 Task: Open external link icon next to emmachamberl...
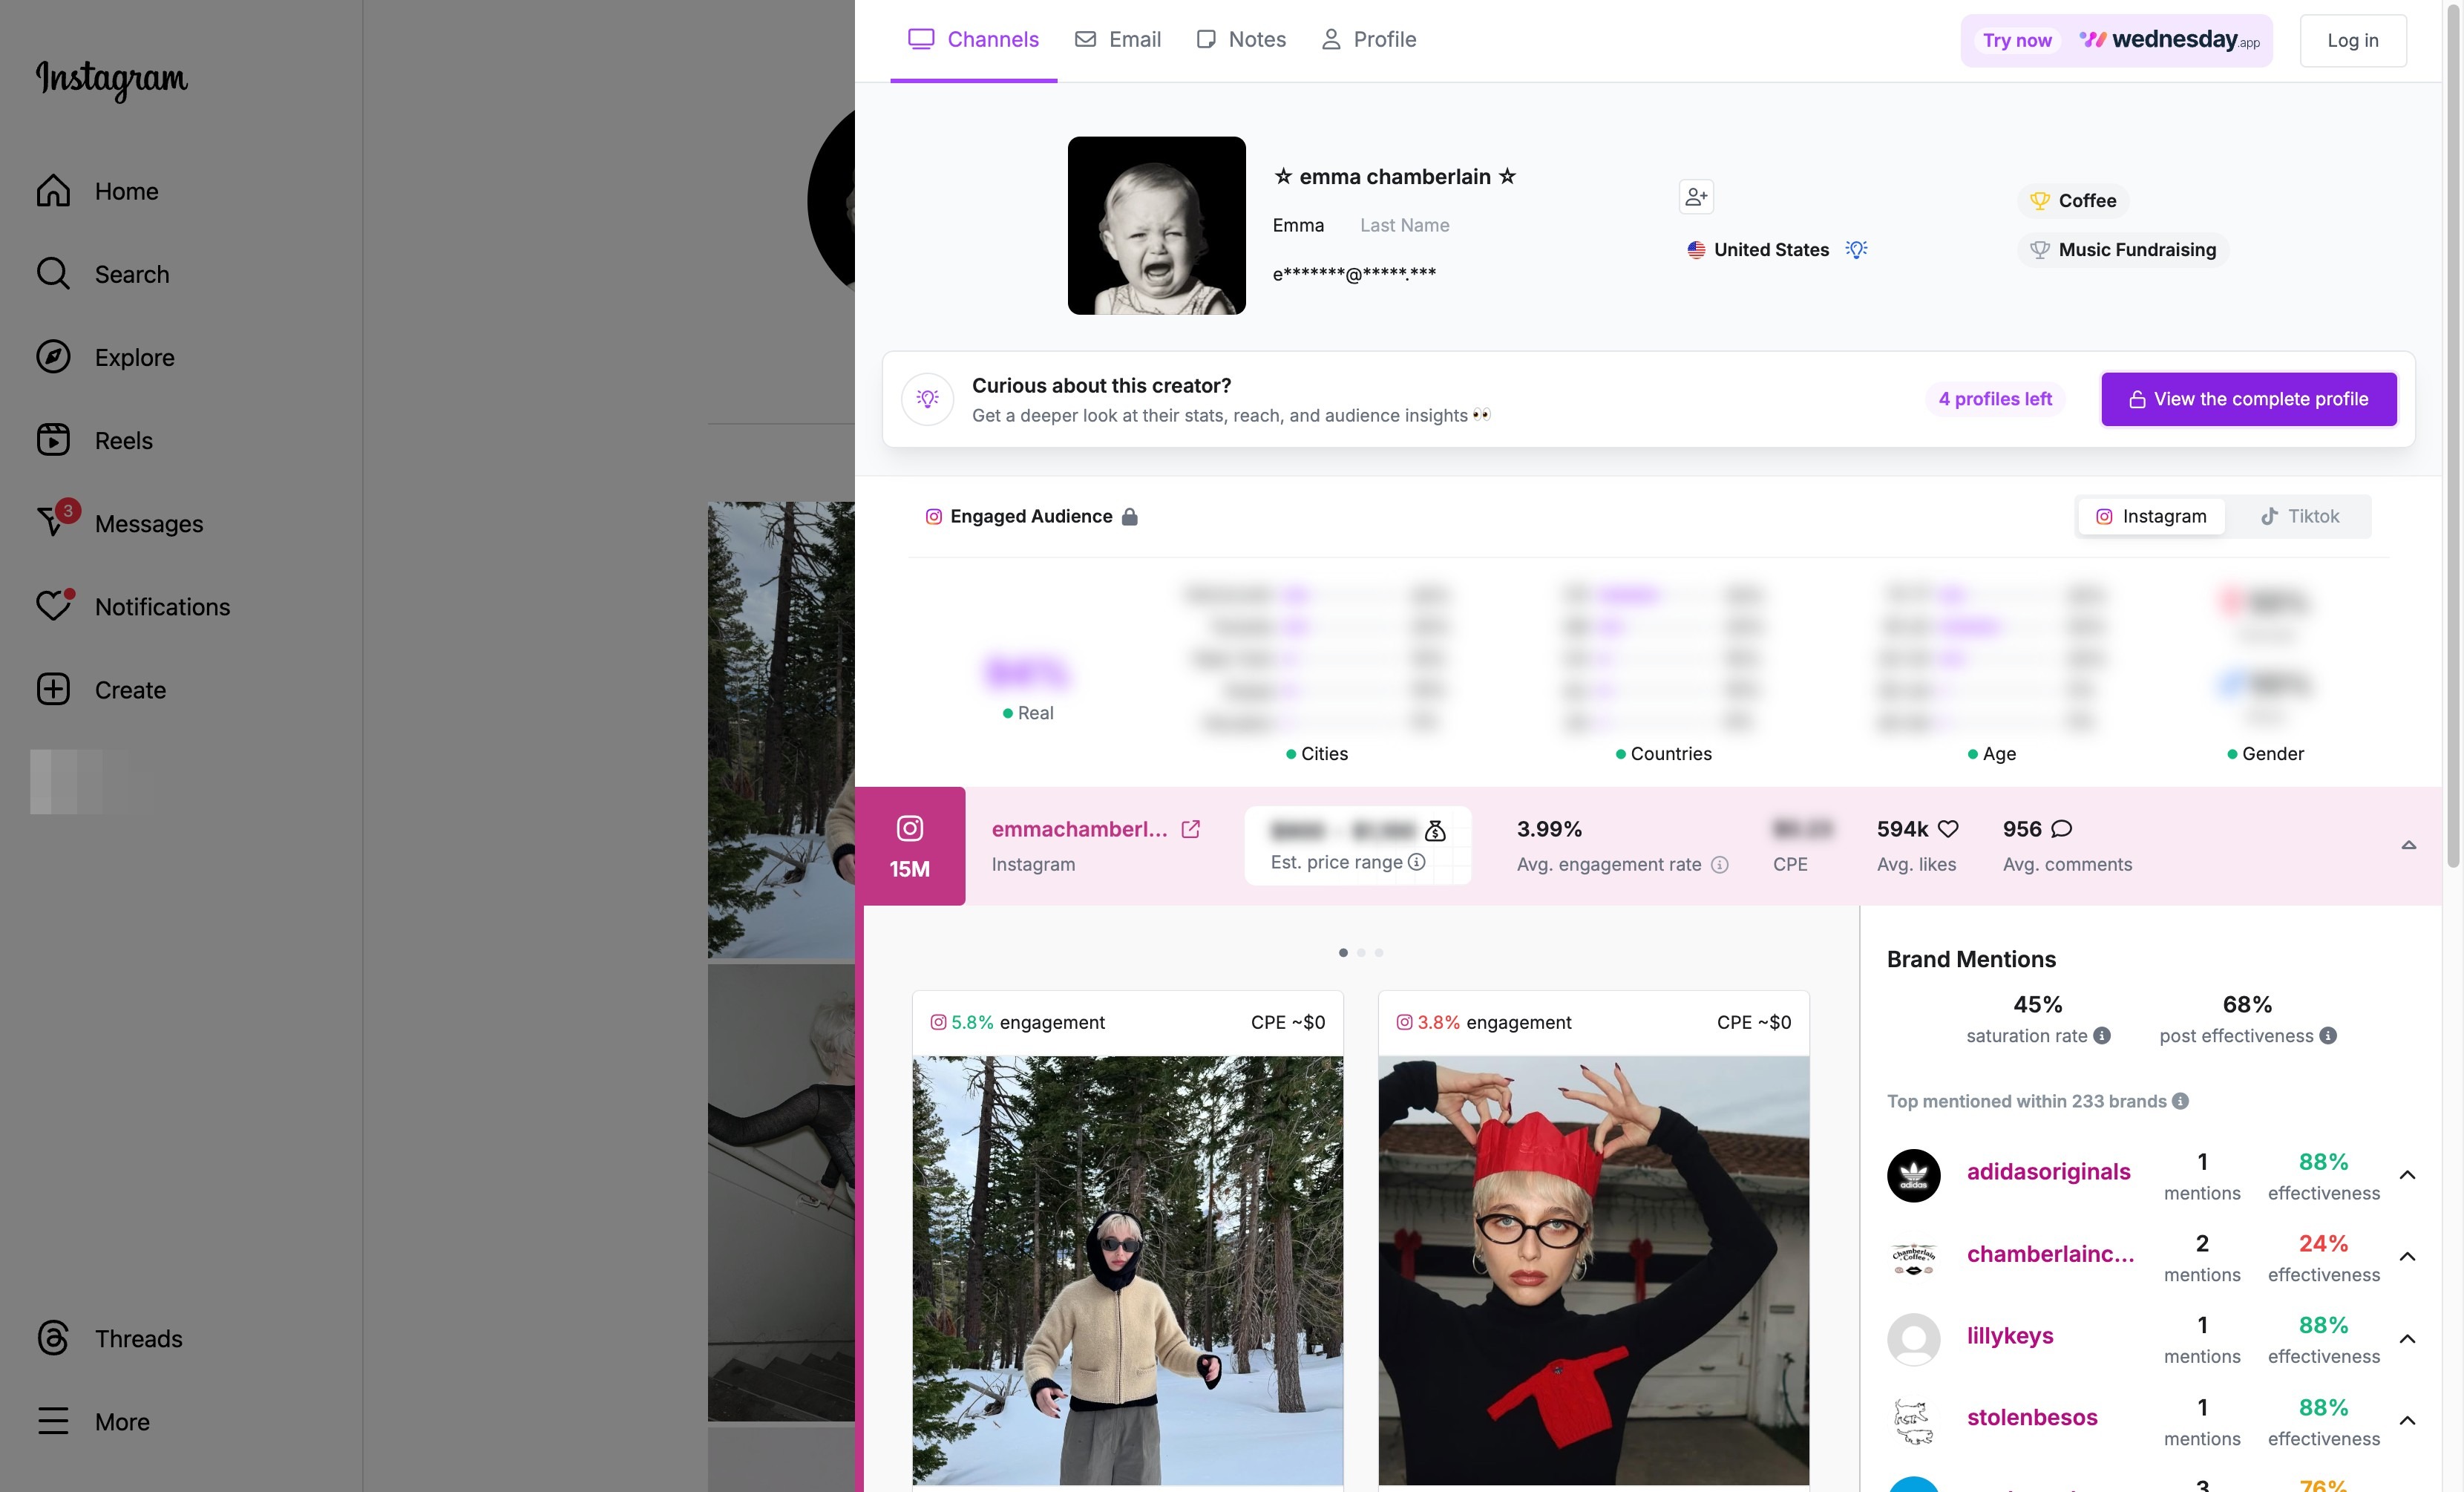[x=1190, y=829]
